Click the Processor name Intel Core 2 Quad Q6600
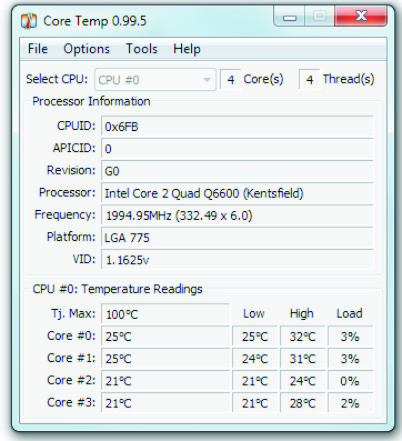This screenshot has height=441, width=402. (x=237, y=193)
